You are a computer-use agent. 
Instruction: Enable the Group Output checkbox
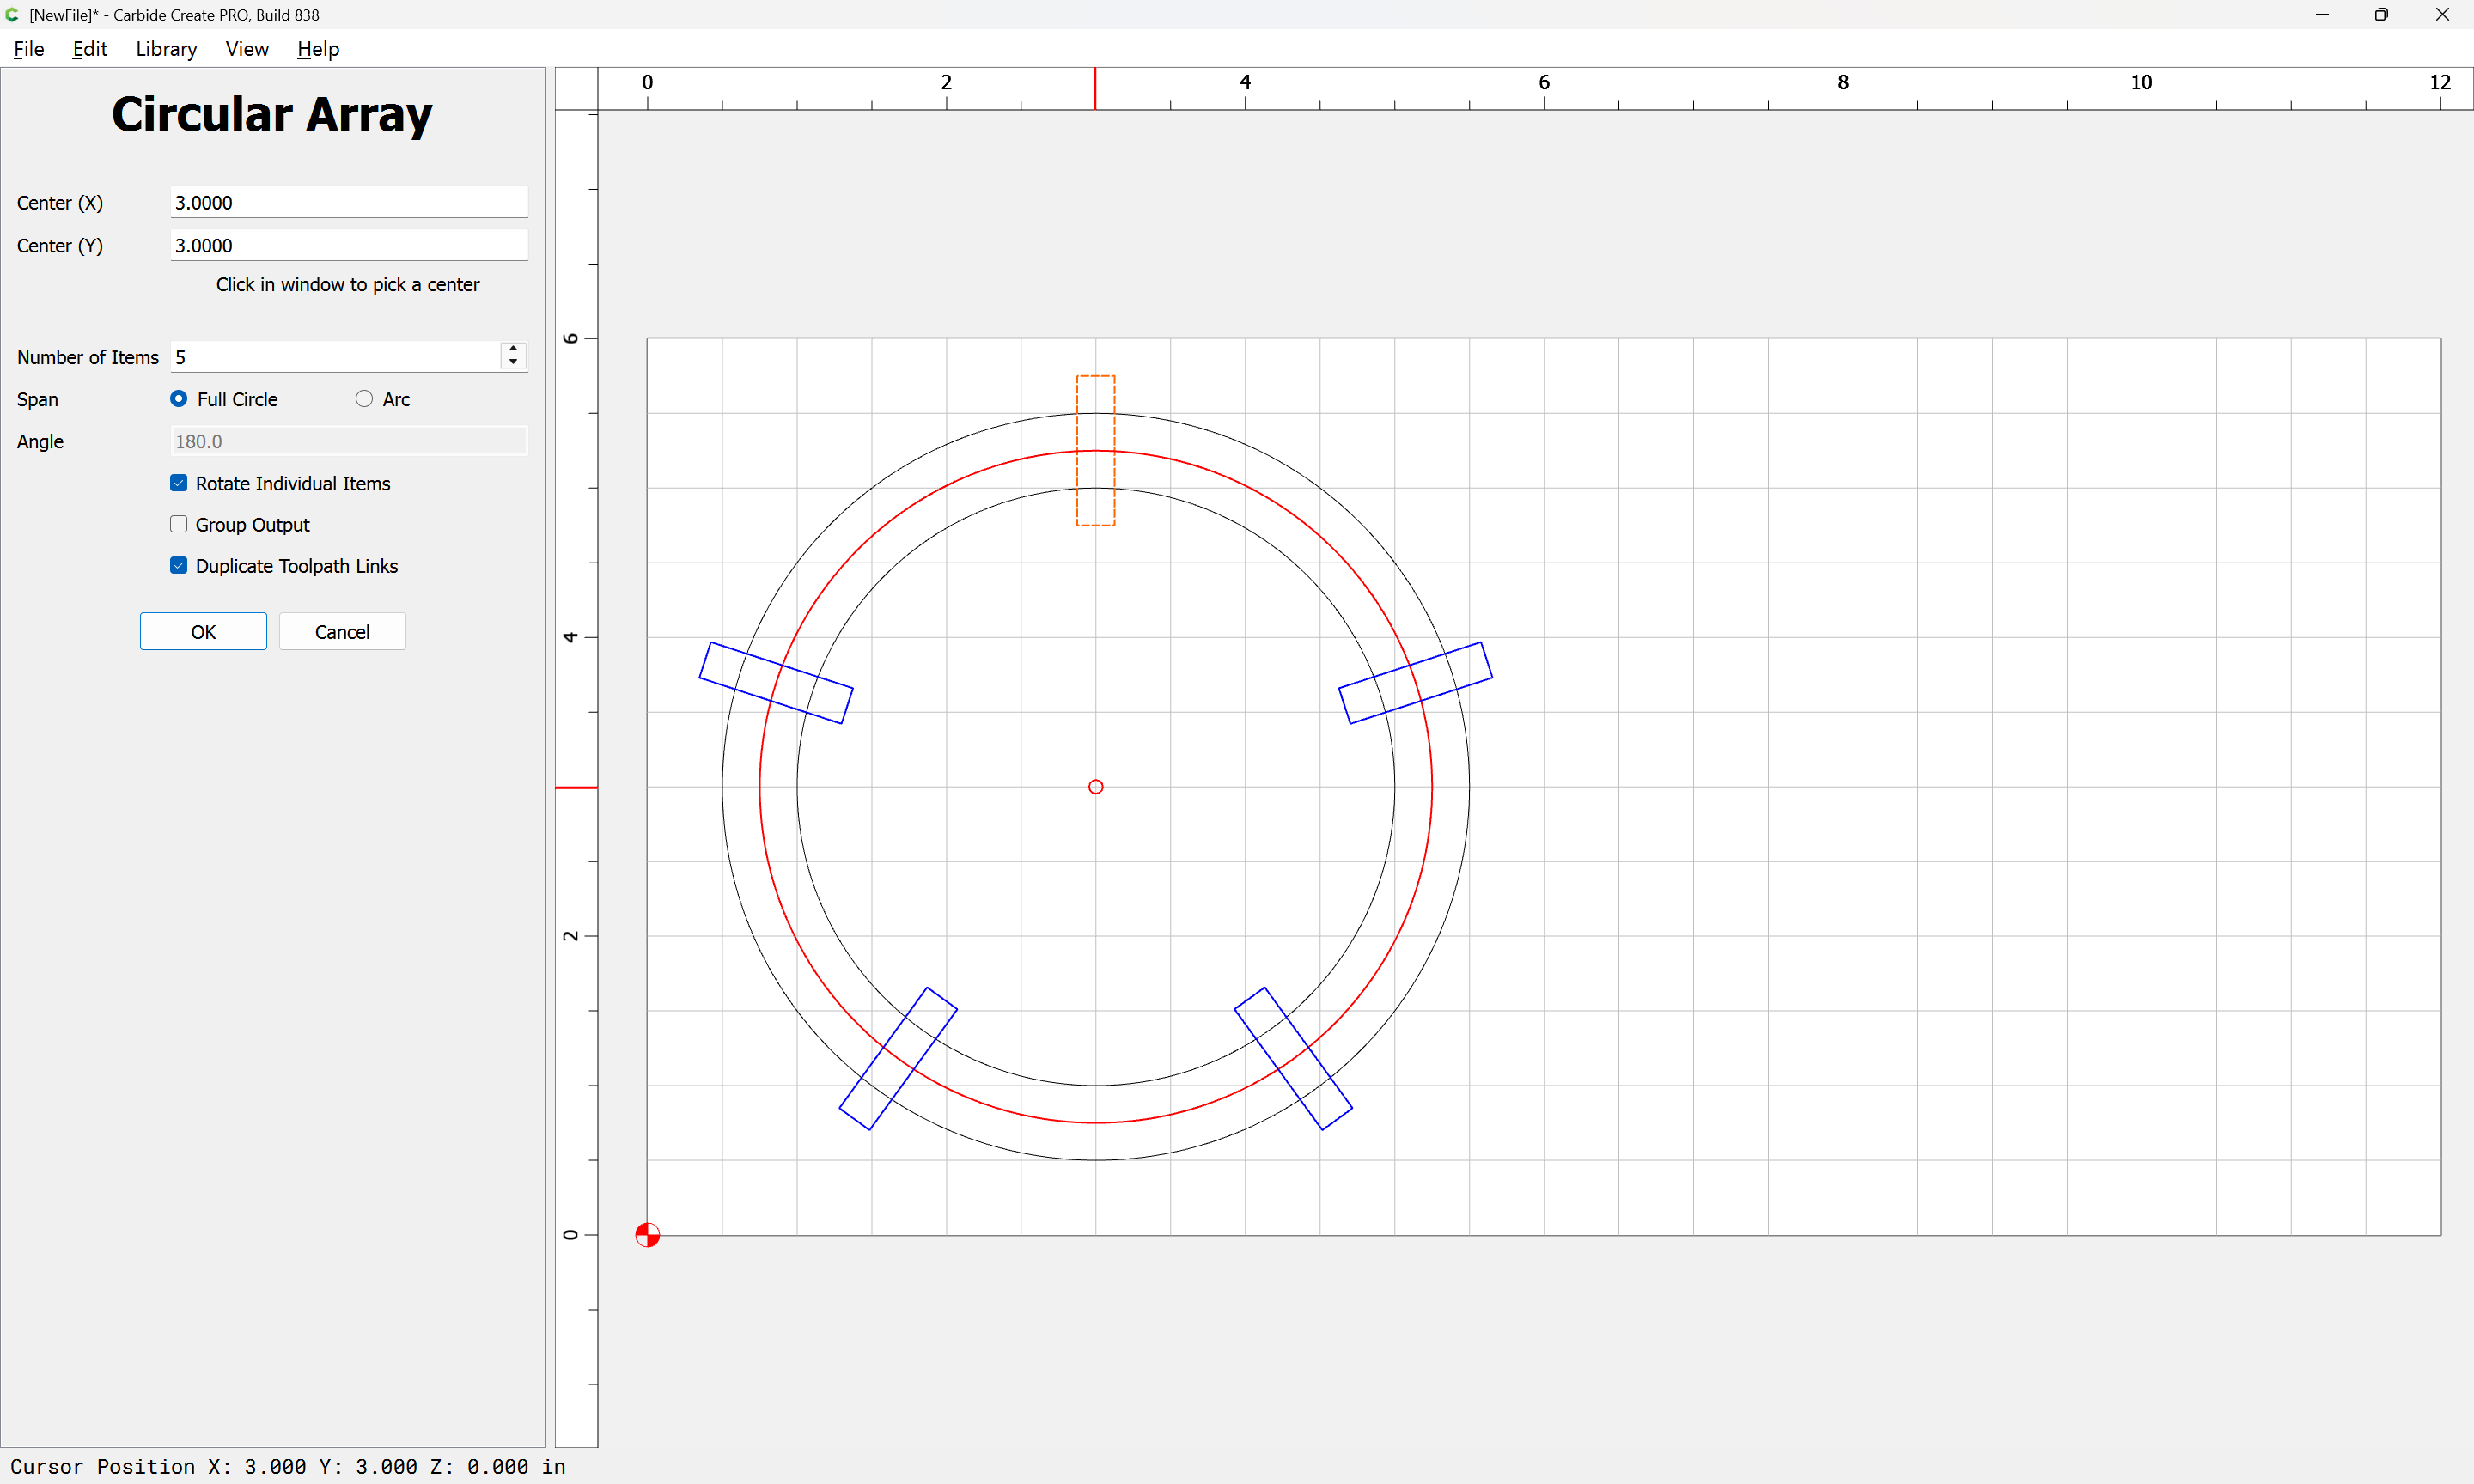point(179,524)
